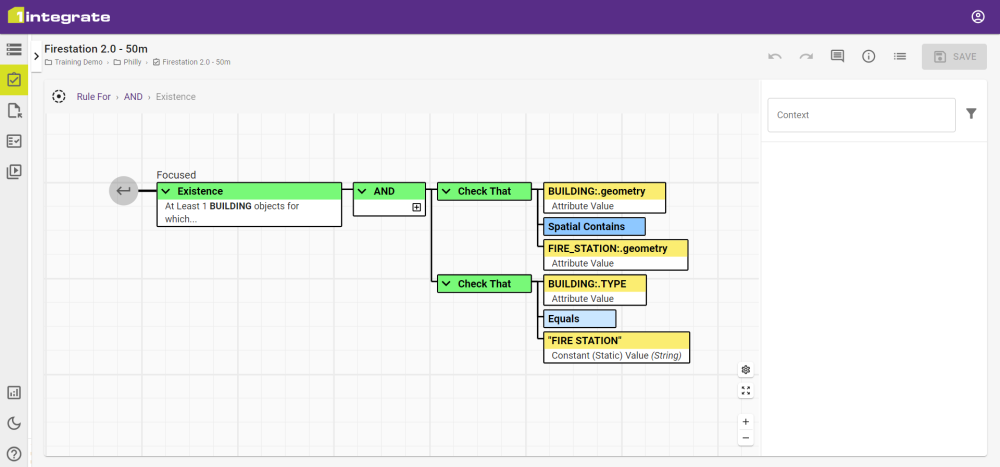
Task: Select 'Rule For' in rule breadcrumb
Action: tap(93, 97)
